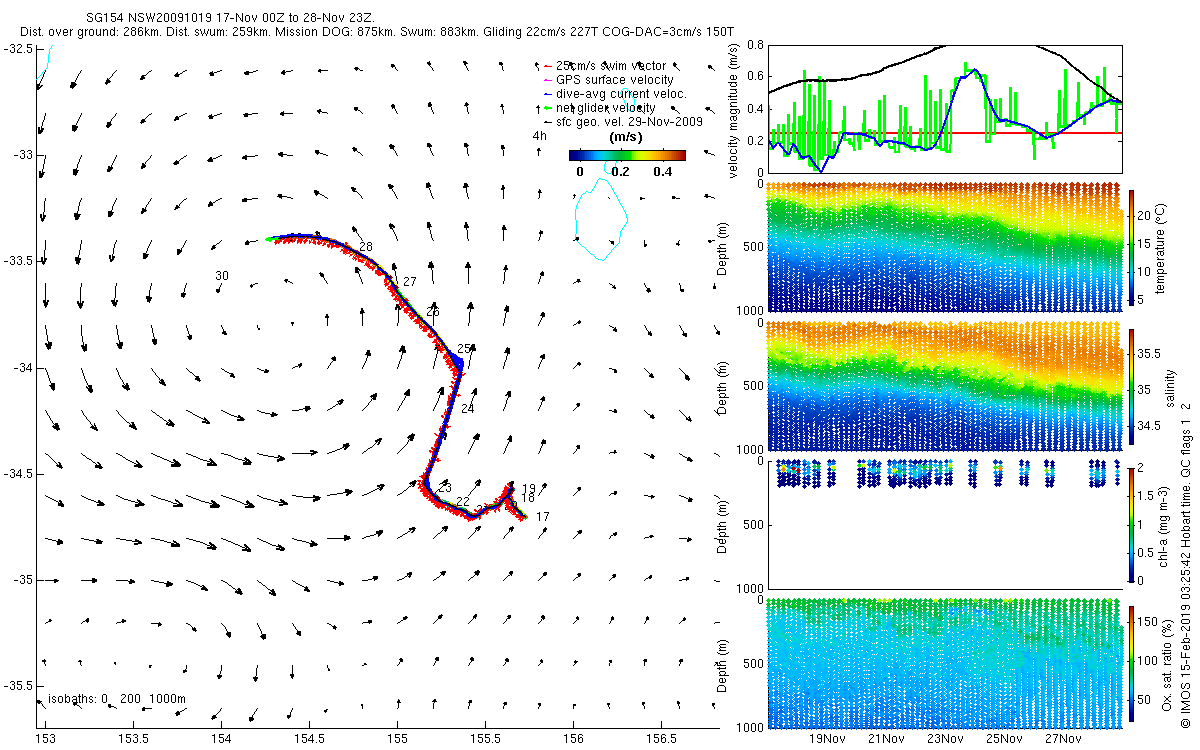Click the salinity colorbar scale
The image size is (1200, 750).
pos(1132,389)
